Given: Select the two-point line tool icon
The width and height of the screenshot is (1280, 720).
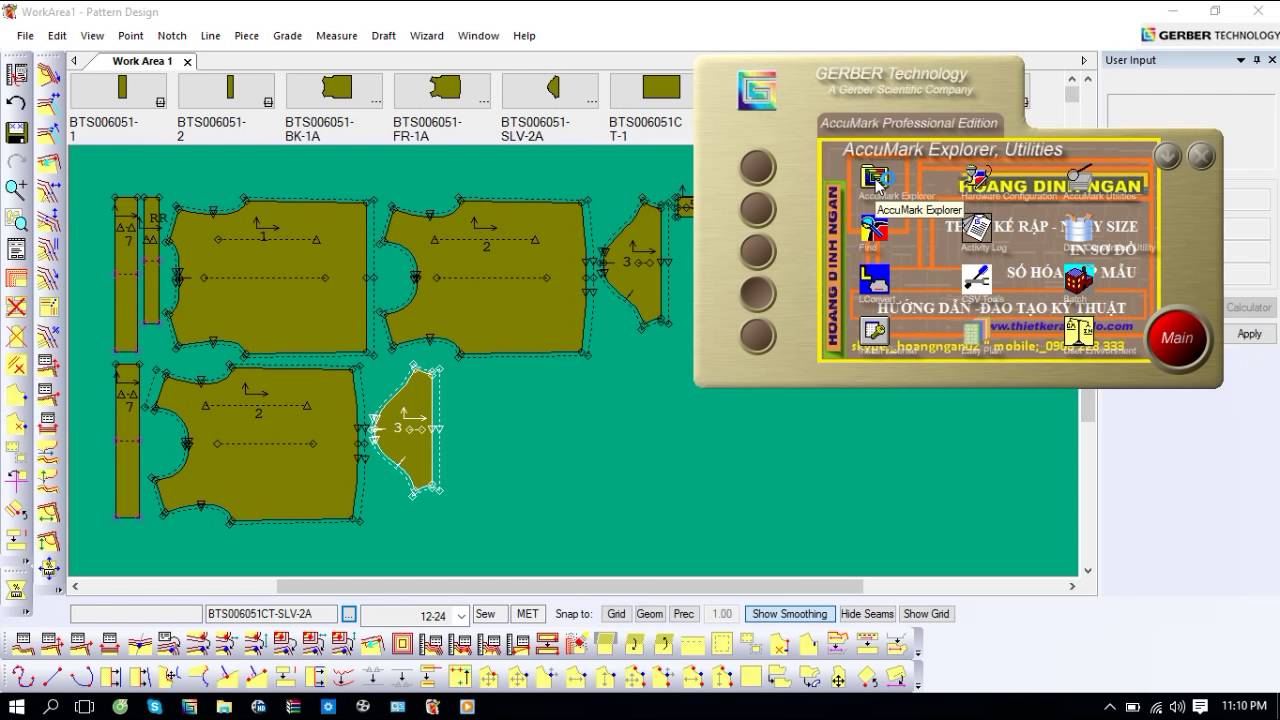Looking at the screenshot, I should click(x=52, y=677).
